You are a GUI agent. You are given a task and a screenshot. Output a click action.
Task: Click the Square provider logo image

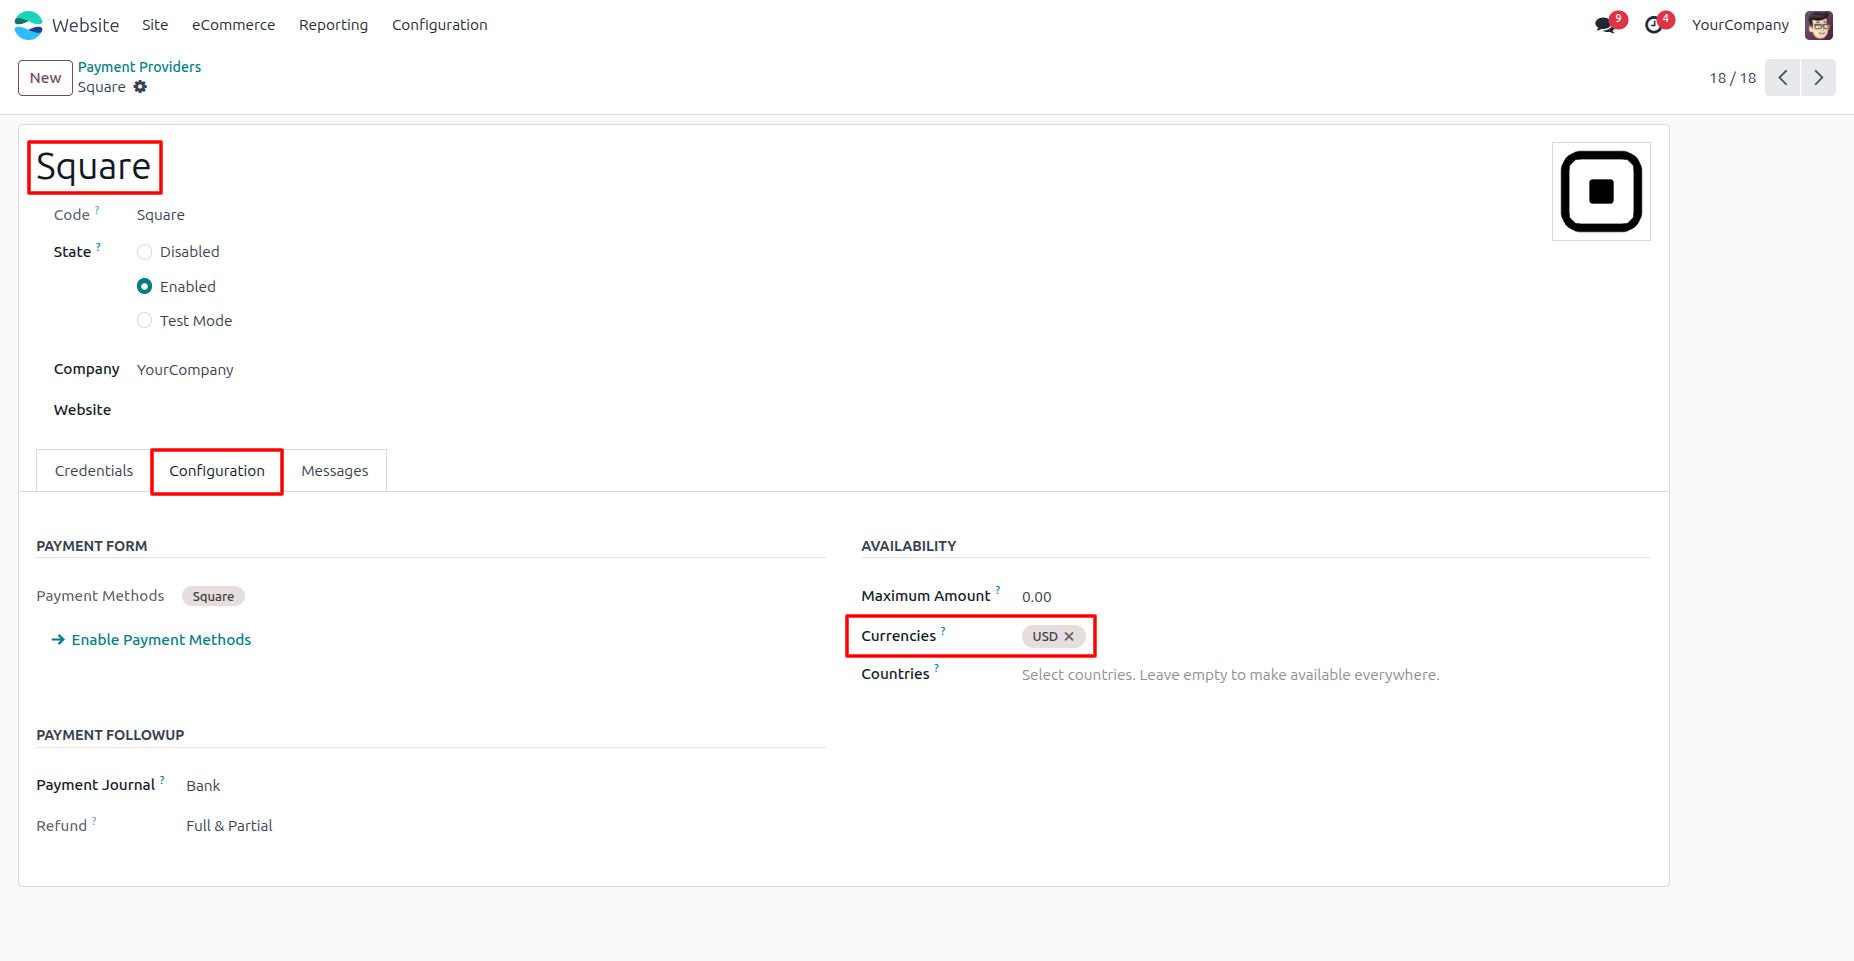click(1601, 191)
